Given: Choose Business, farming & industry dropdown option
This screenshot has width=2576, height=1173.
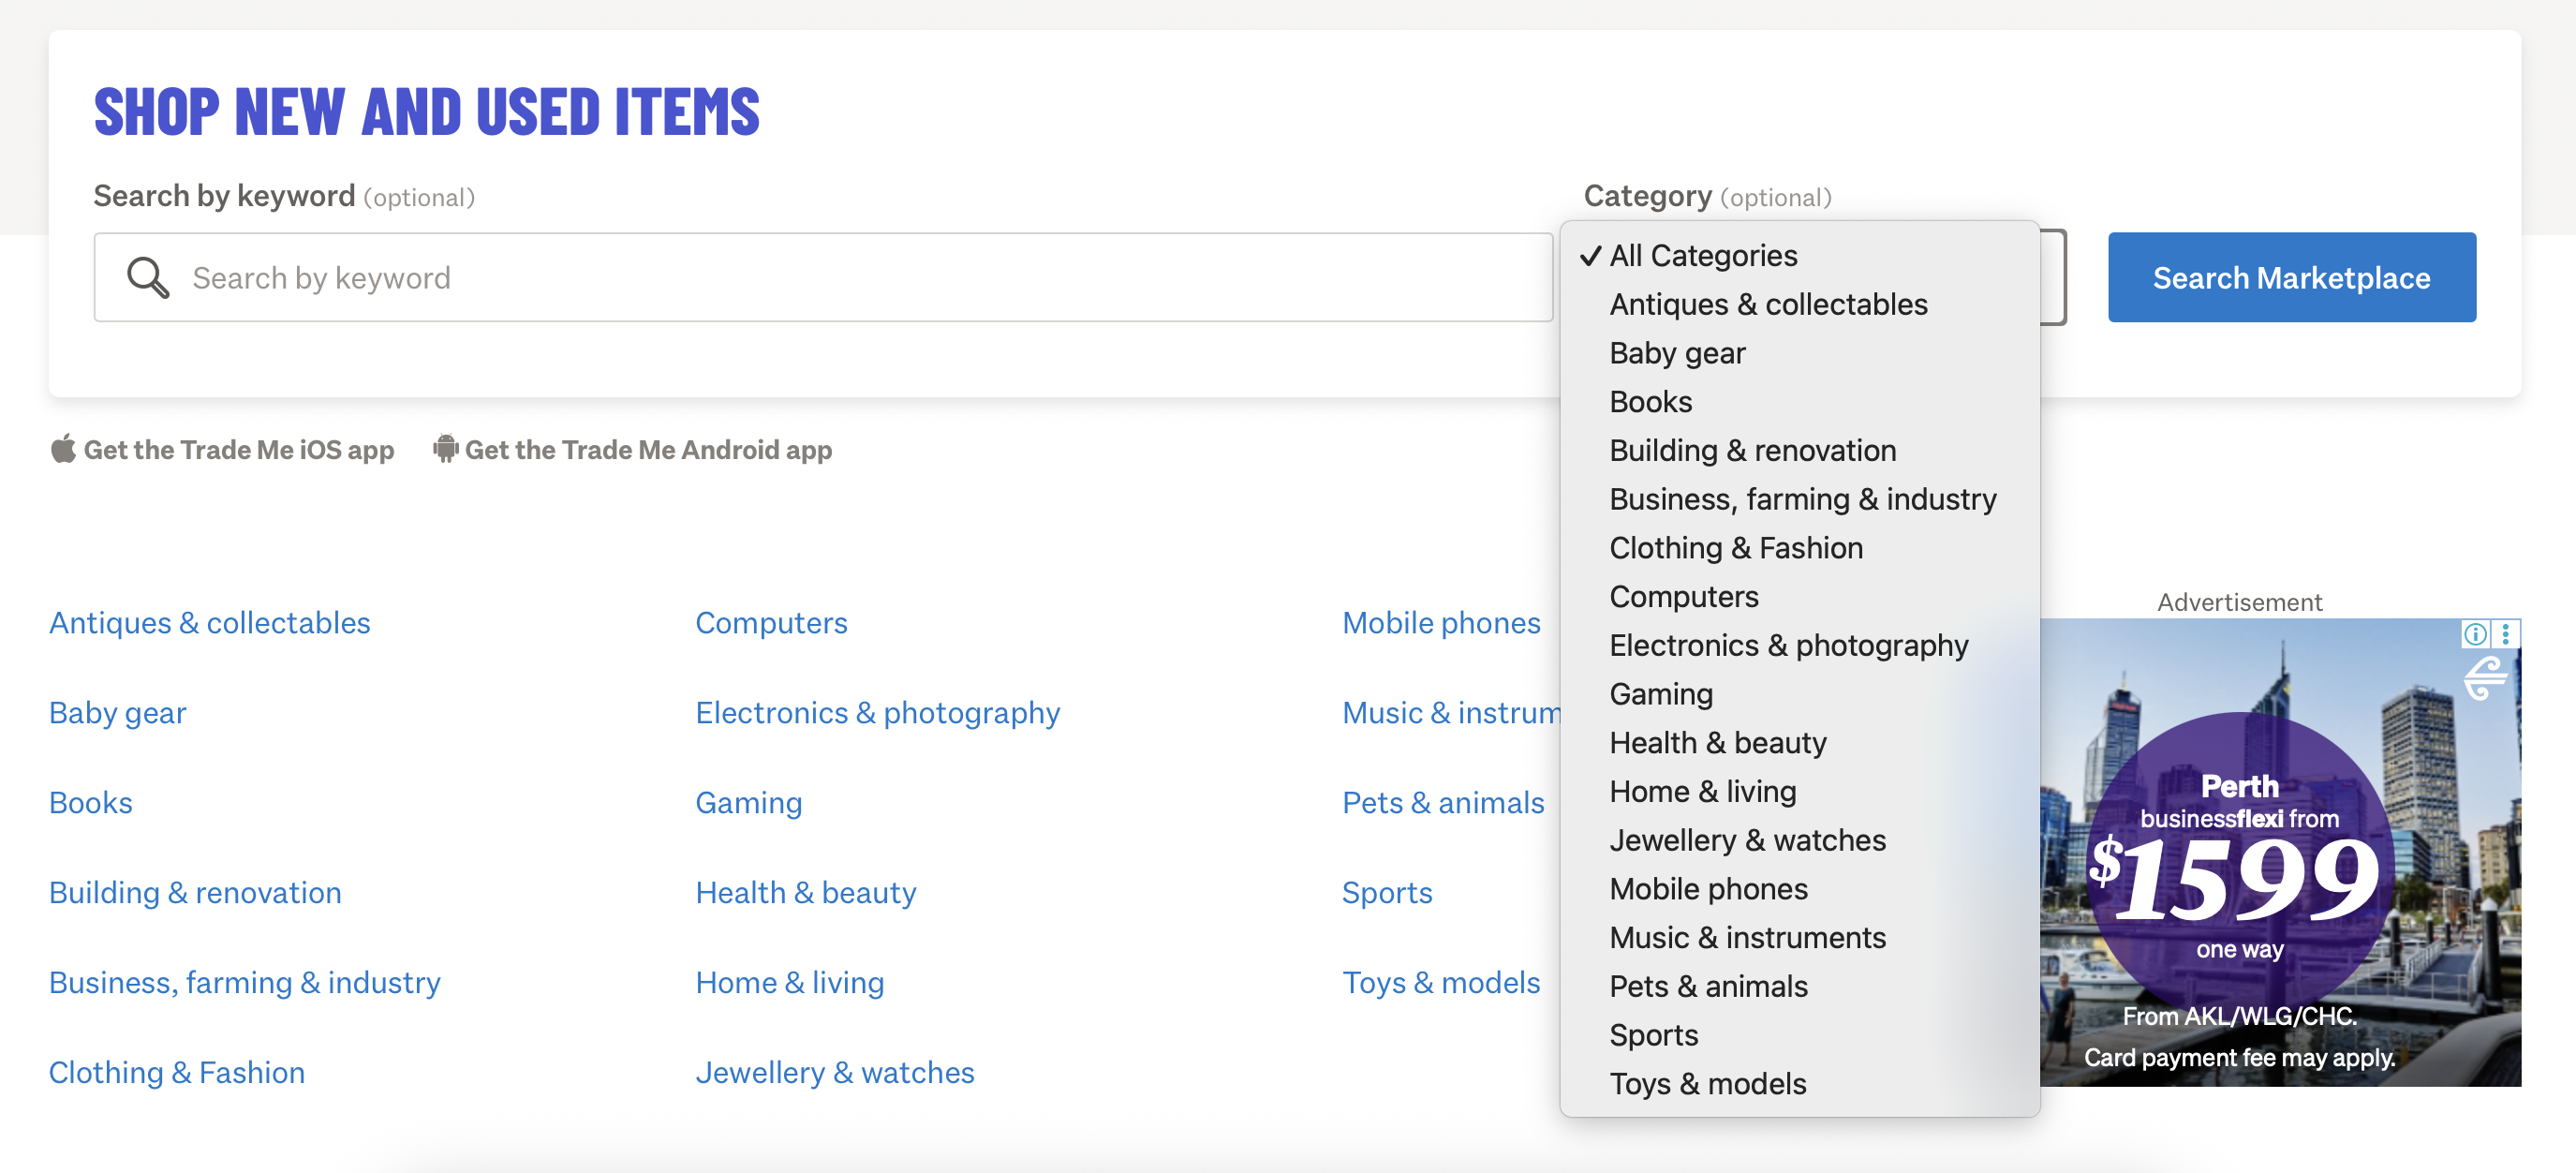Looking at the screenshot, I should coord(1802,499).
